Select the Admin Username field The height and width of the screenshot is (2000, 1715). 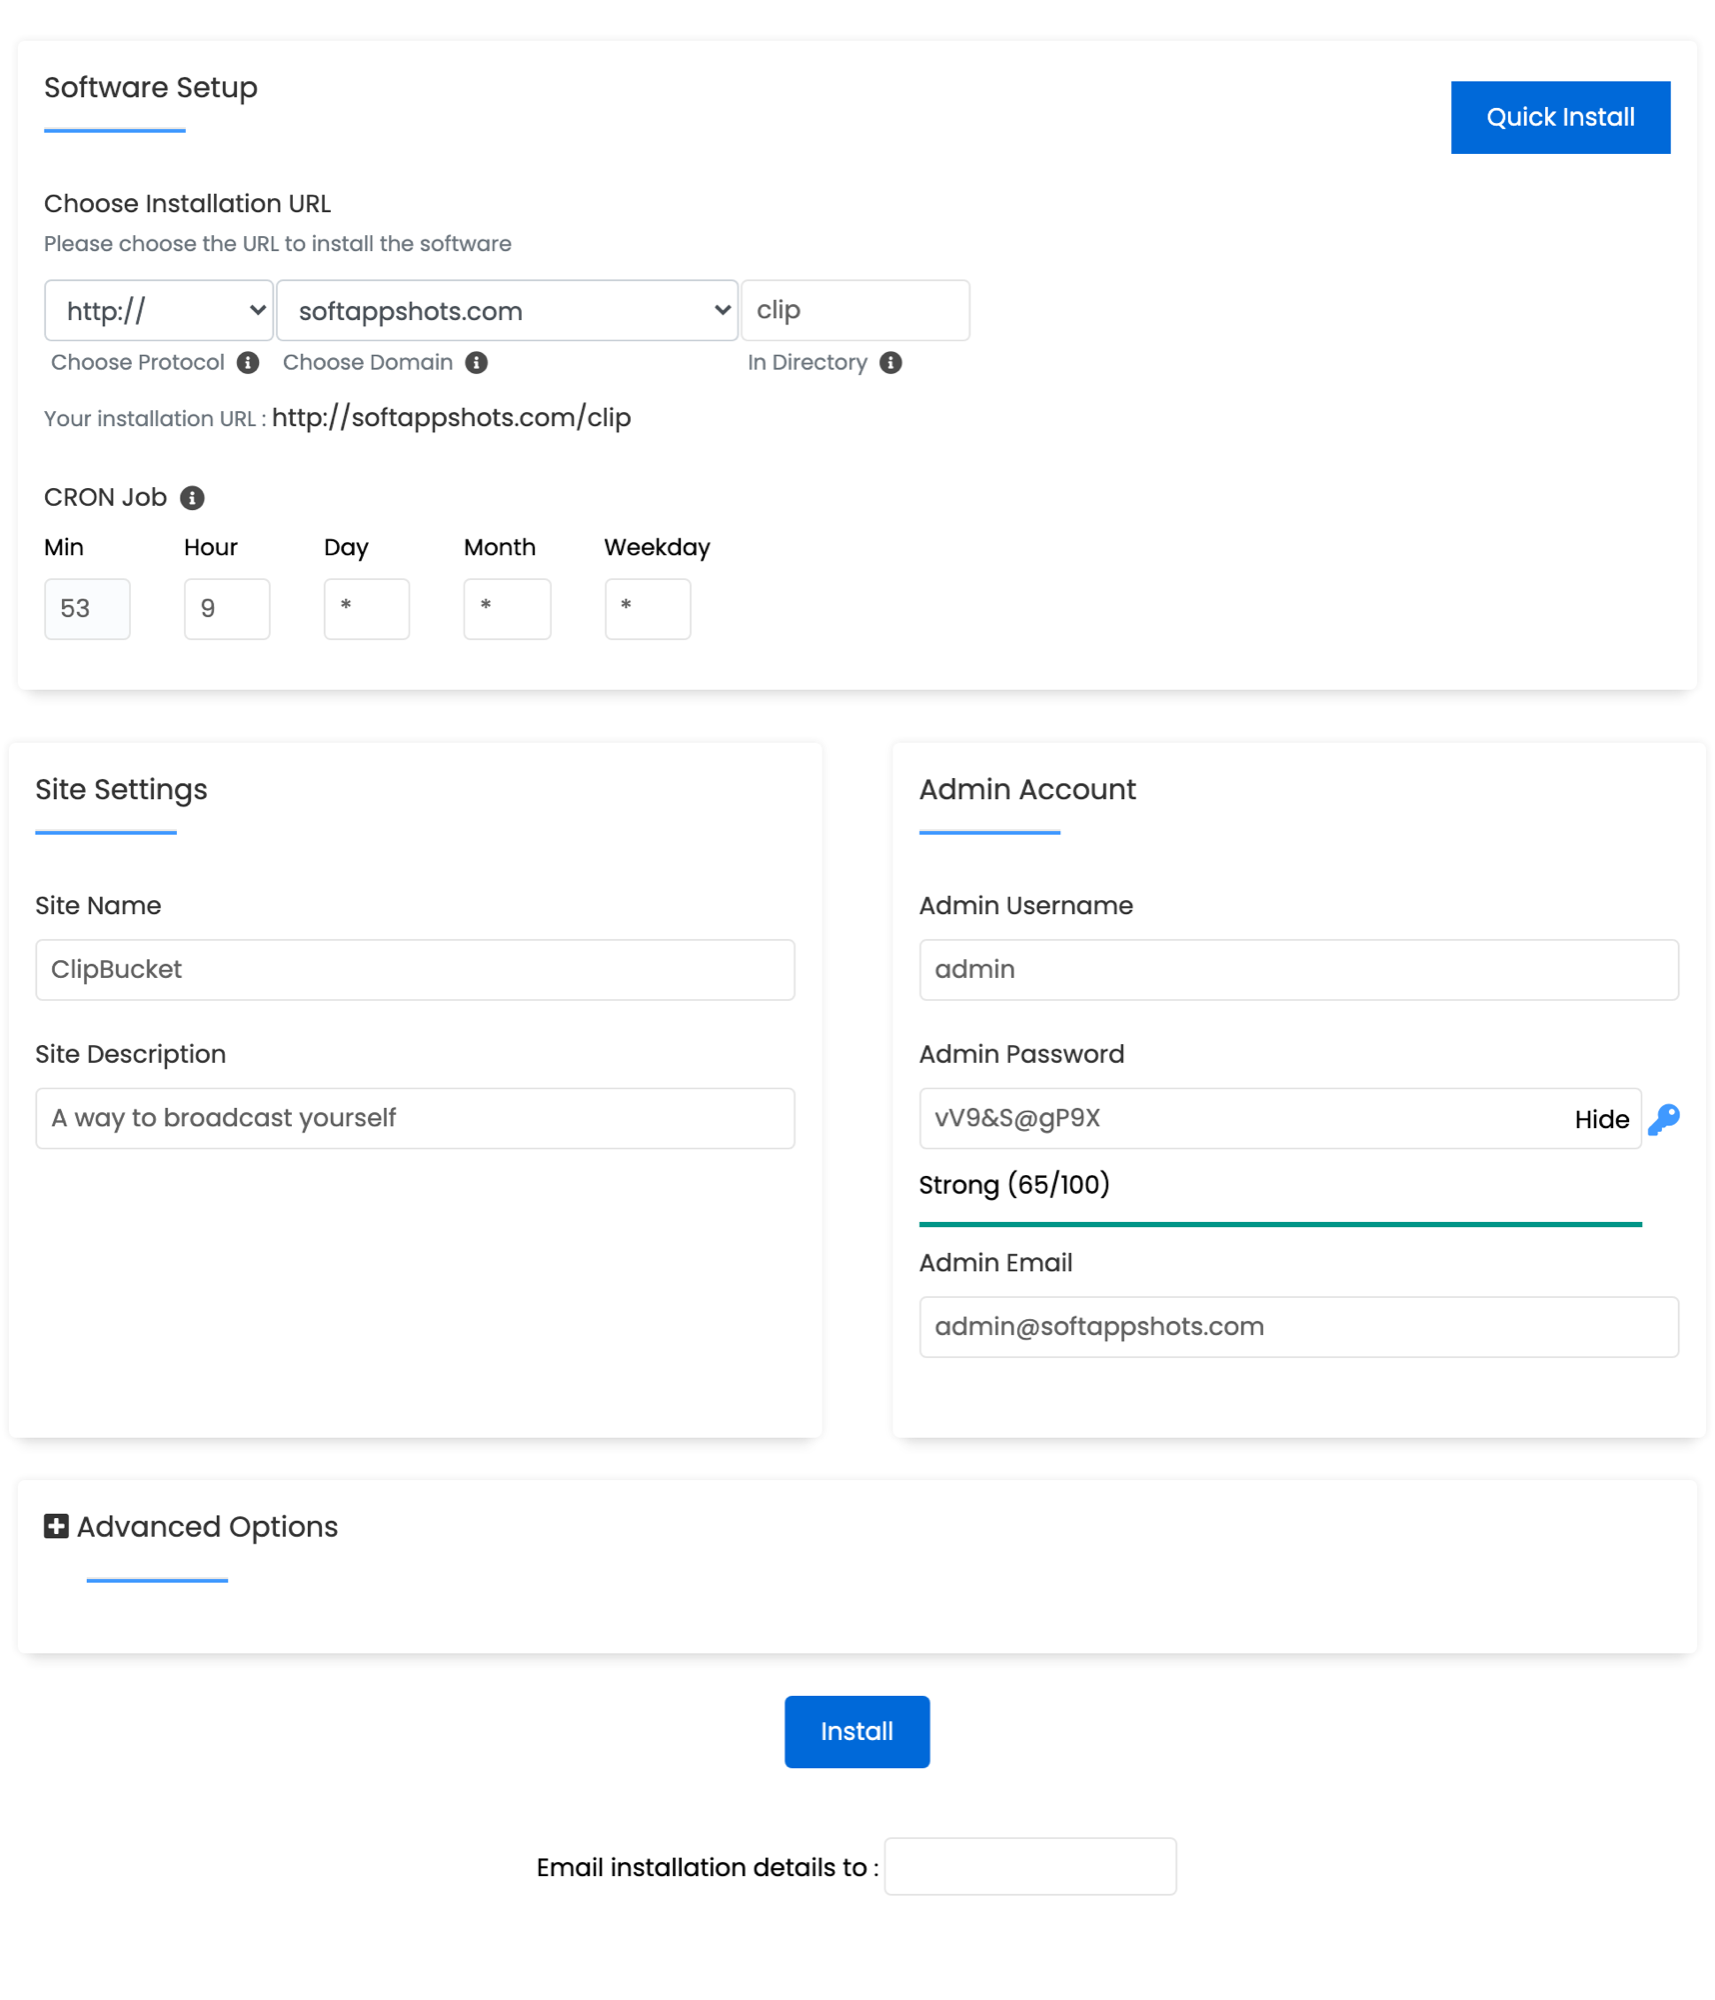pyautogui.click(x=1298, y=969)
